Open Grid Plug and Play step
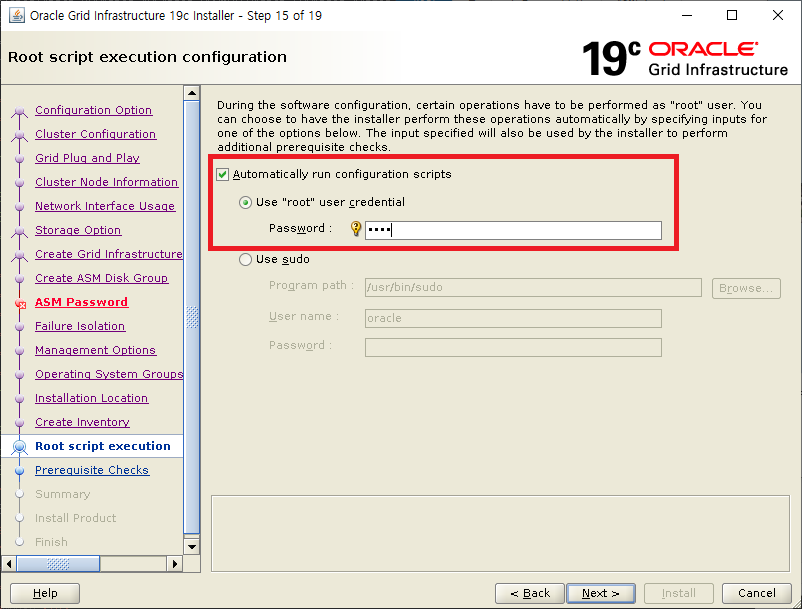This screenshot has width=802, height=609. (x=87, y=158)
